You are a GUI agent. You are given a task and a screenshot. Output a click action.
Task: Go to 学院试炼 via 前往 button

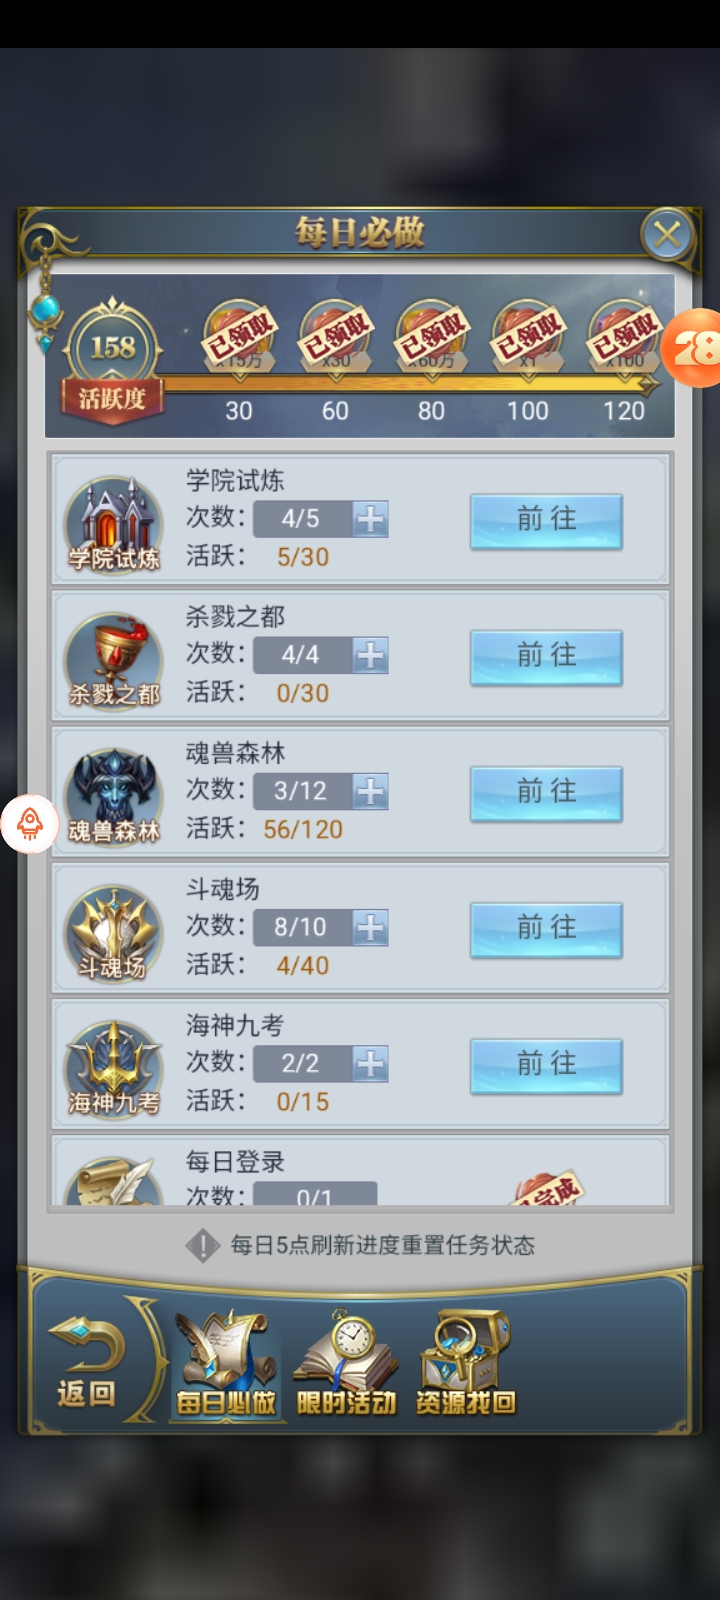pyautogui.click(x=546, y=520)
